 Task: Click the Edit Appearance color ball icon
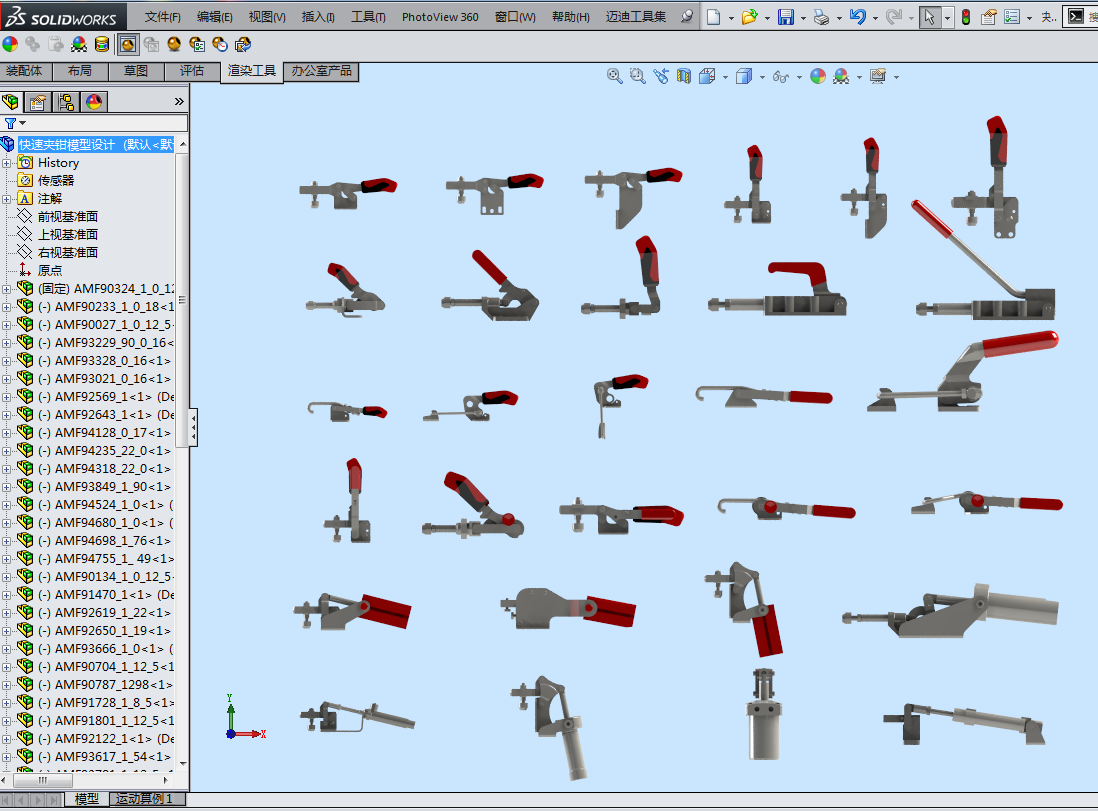pyautogui.click(x=11, y=44)
